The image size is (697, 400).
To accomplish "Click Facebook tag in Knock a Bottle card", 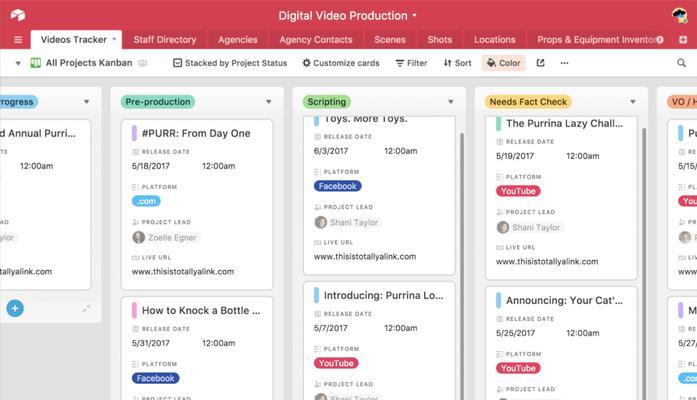I will 156,378.
